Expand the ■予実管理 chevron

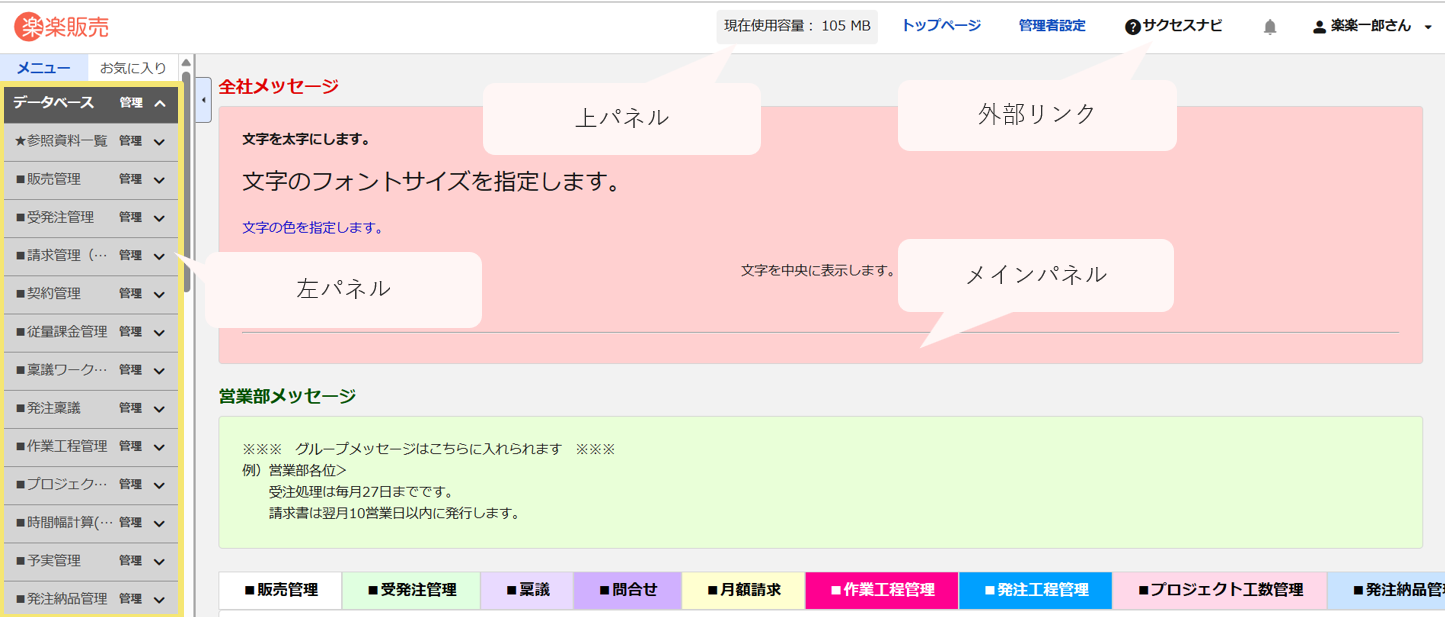[160, 561]
